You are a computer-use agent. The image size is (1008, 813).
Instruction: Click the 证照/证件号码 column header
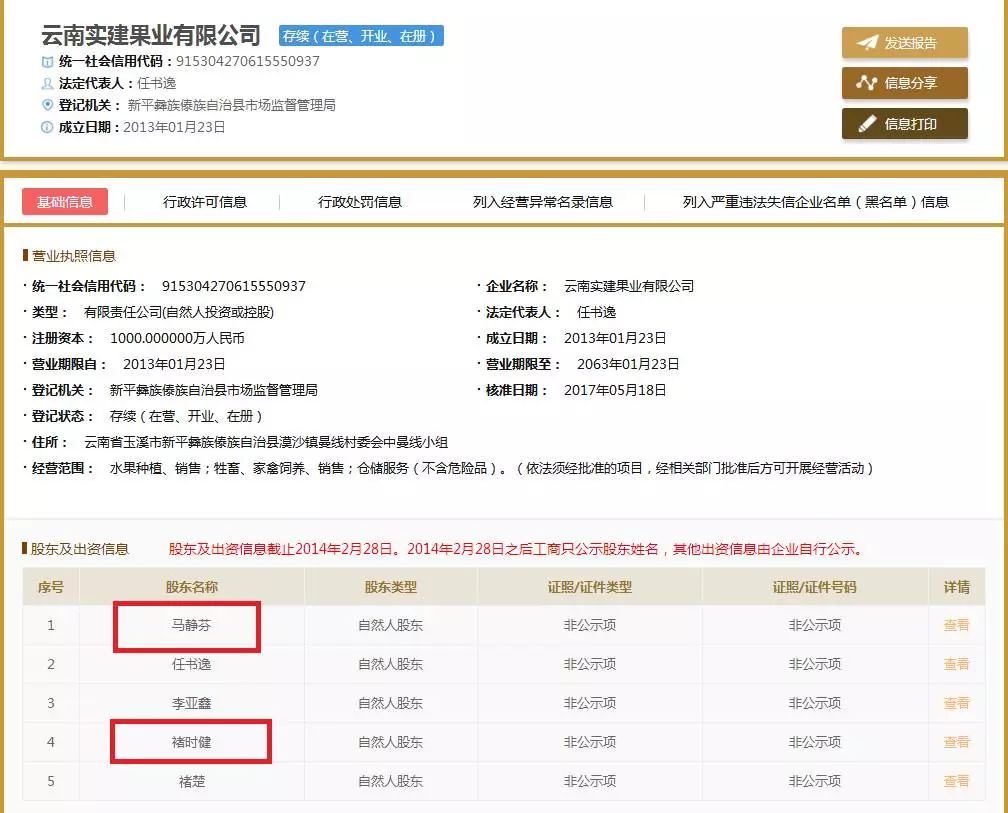click(x=814, y=587)
